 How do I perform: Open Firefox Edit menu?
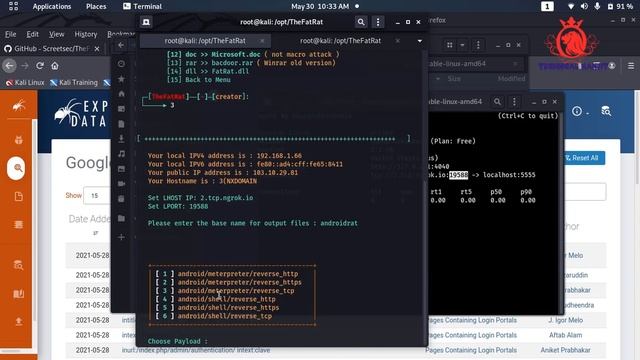pos(33,34)
